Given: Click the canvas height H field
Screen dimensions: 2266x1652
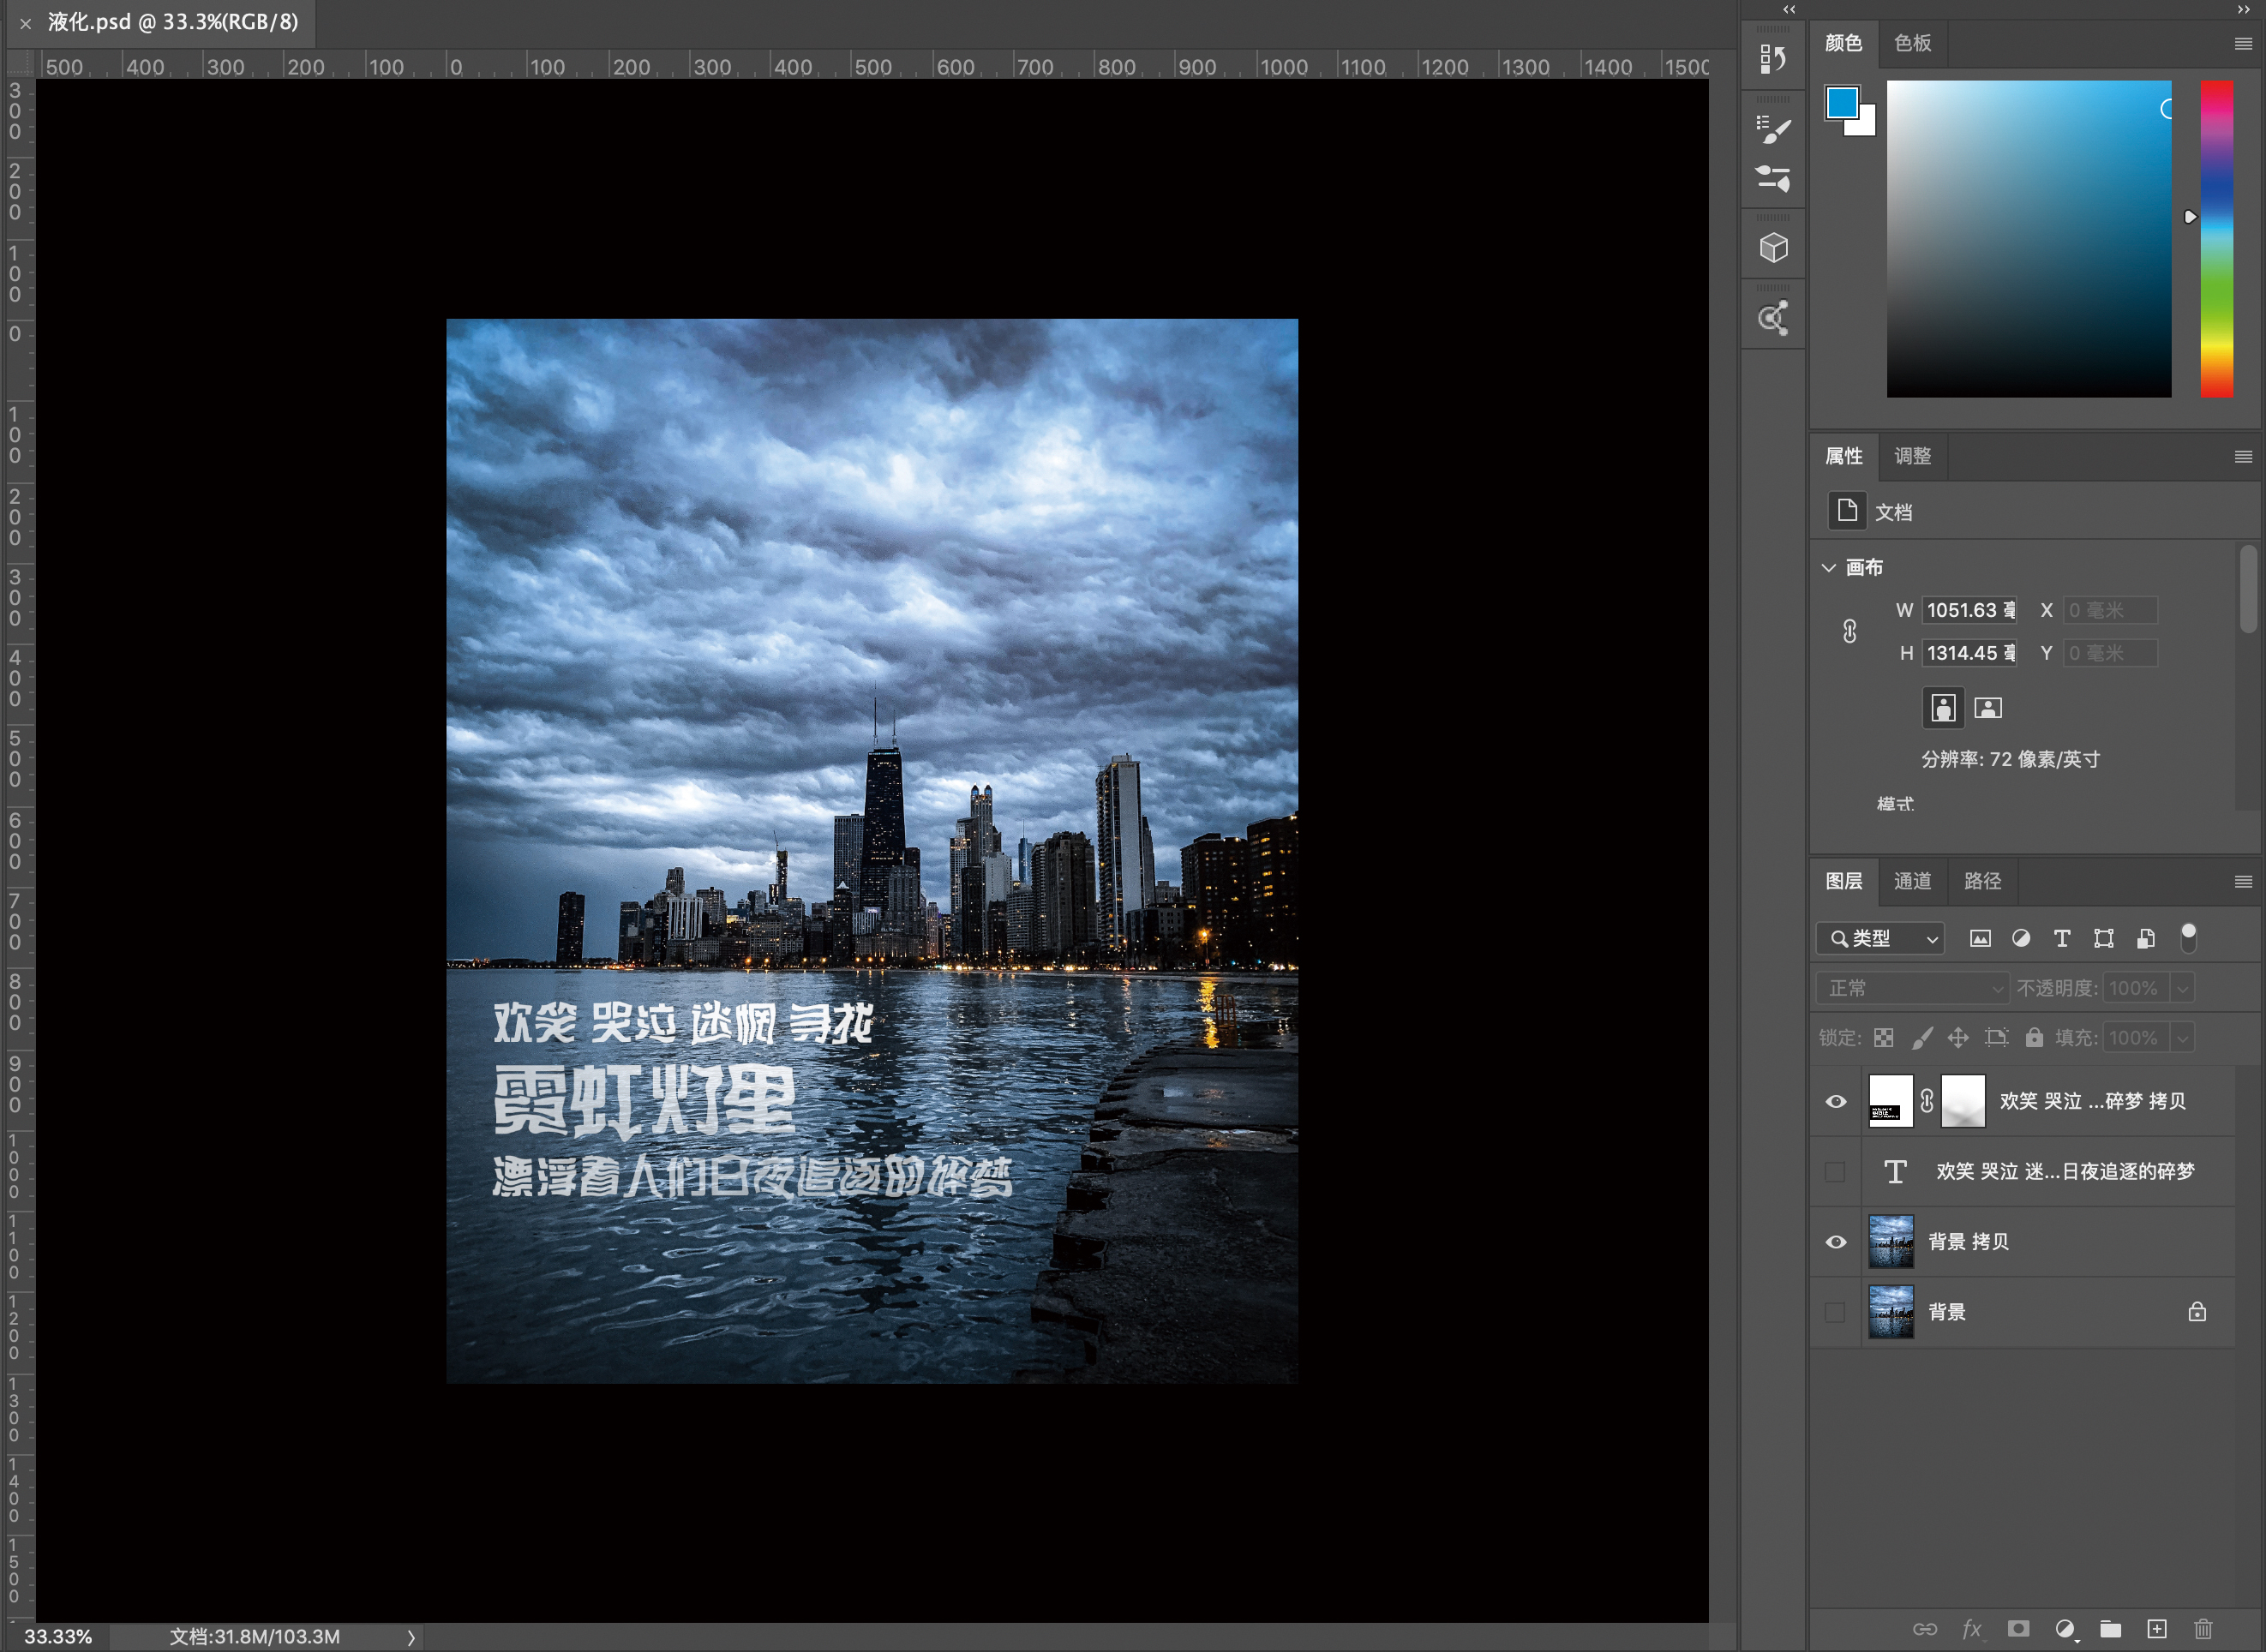Looking at the screenshot, I should pyautogui.click(x=1969, y=653).
